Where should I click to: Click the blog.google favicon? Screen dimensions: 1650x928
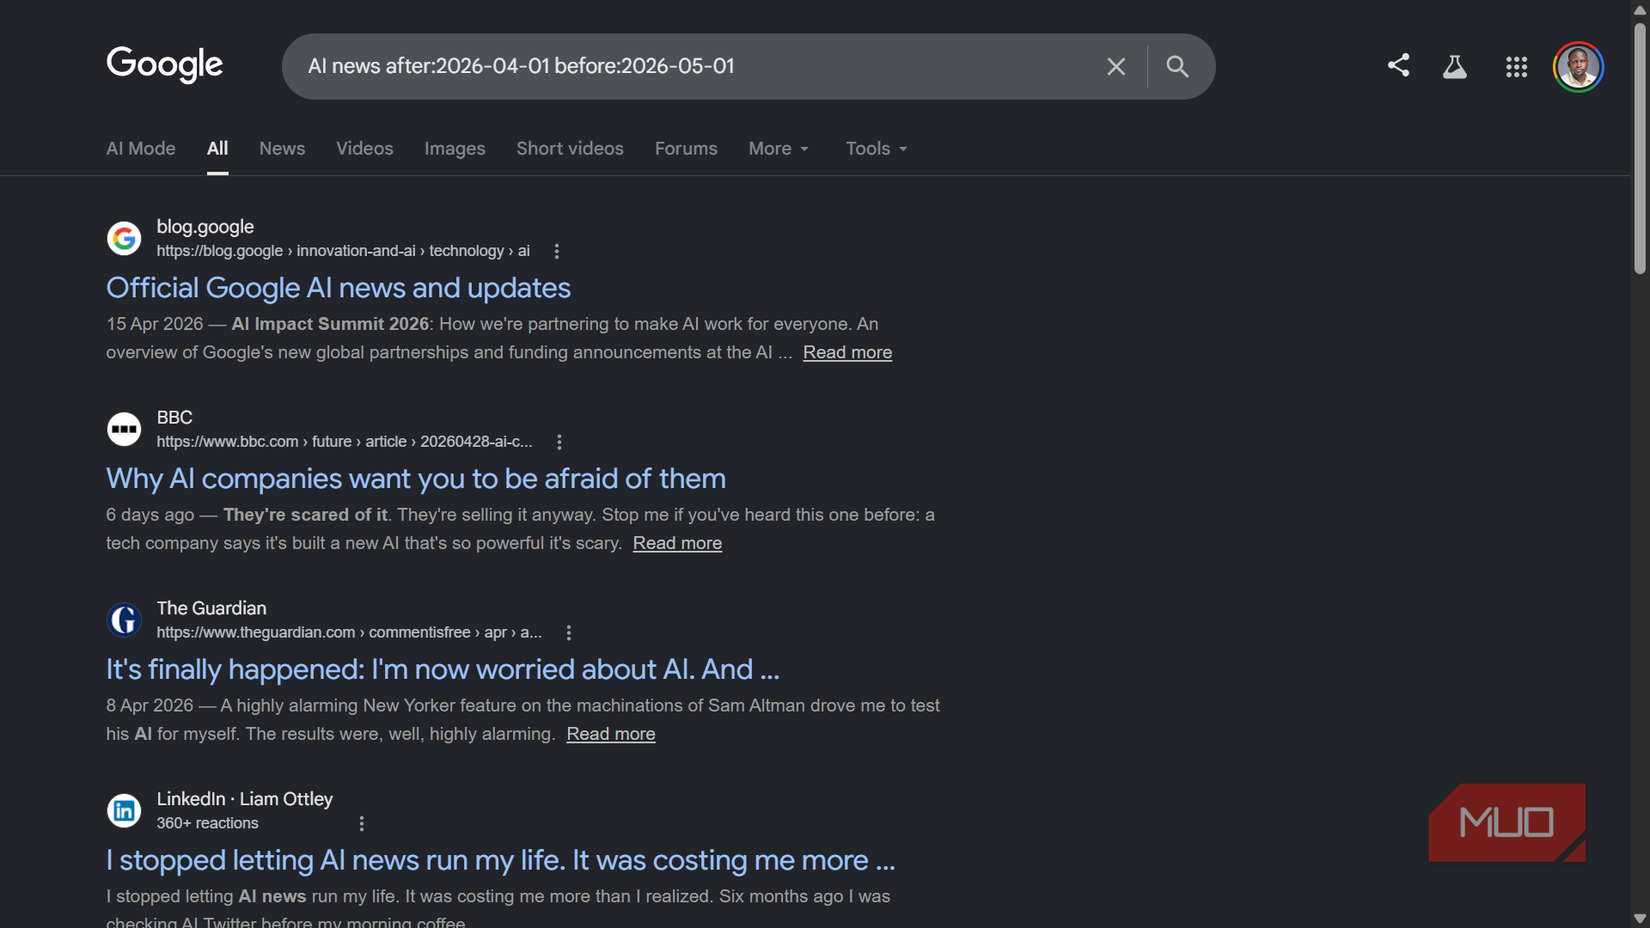pos(124,238)
